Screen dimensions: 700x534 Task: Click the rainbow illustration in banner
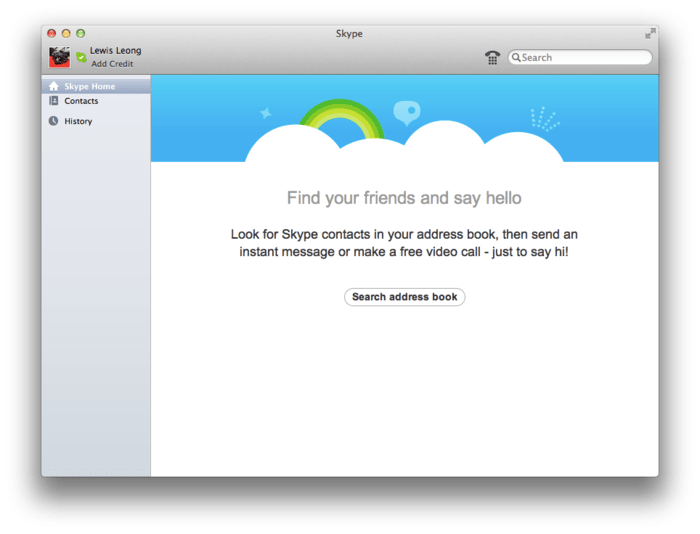pyautogui.click(x=342, y=119)
